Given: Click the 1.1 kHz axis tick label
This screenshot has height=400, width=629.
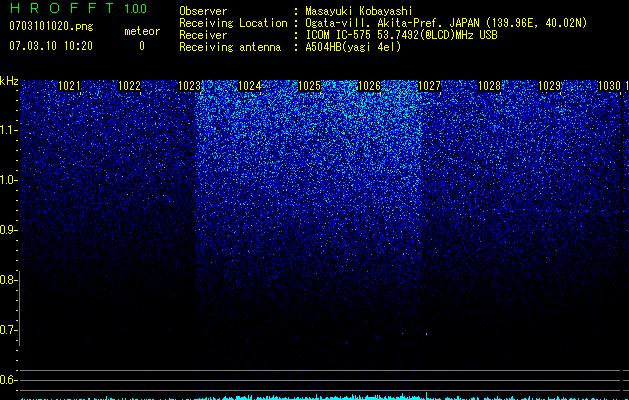Looking at the screenshot, I should (8, 130).
